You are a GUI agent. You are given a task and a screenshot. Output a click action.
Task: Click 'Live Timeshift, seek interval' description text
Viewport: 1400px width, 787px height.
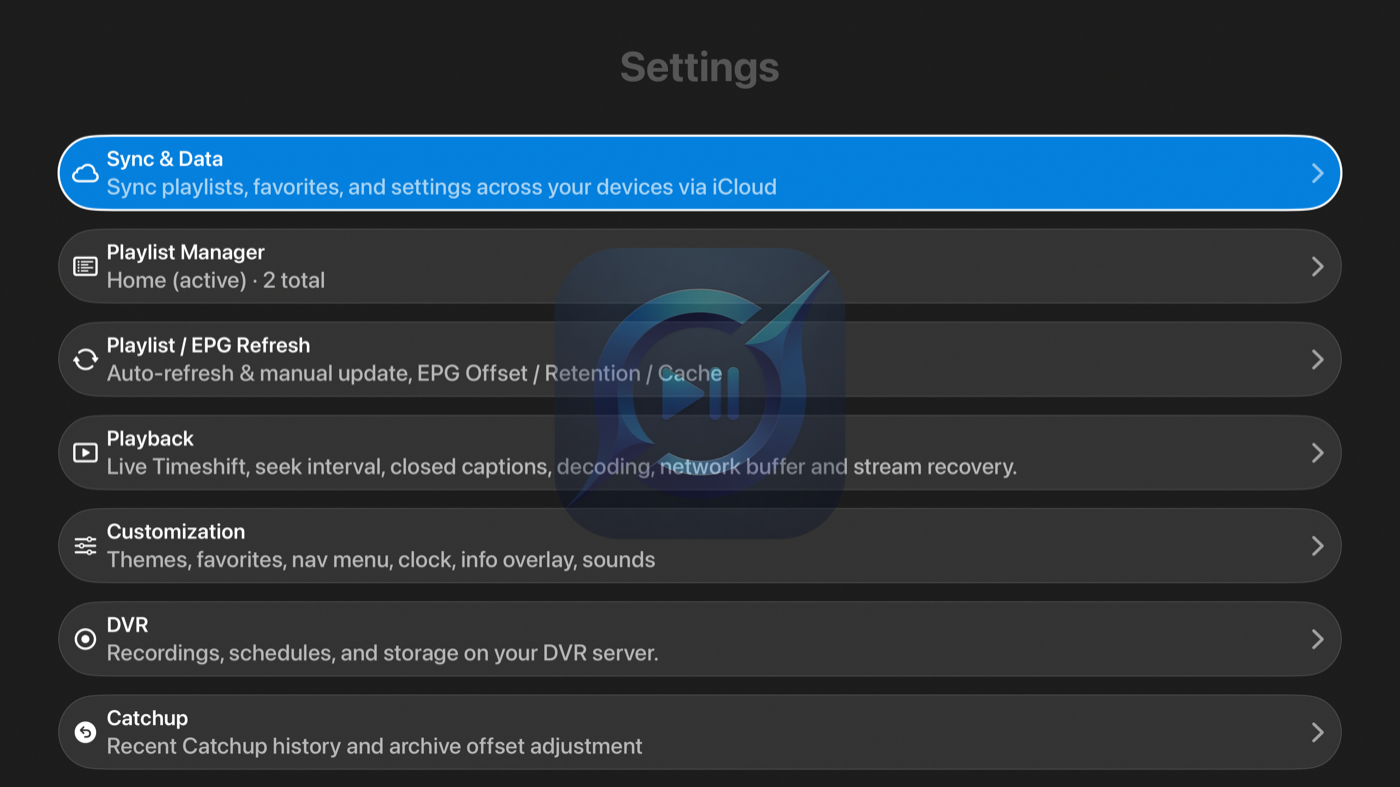coord(562,466)
